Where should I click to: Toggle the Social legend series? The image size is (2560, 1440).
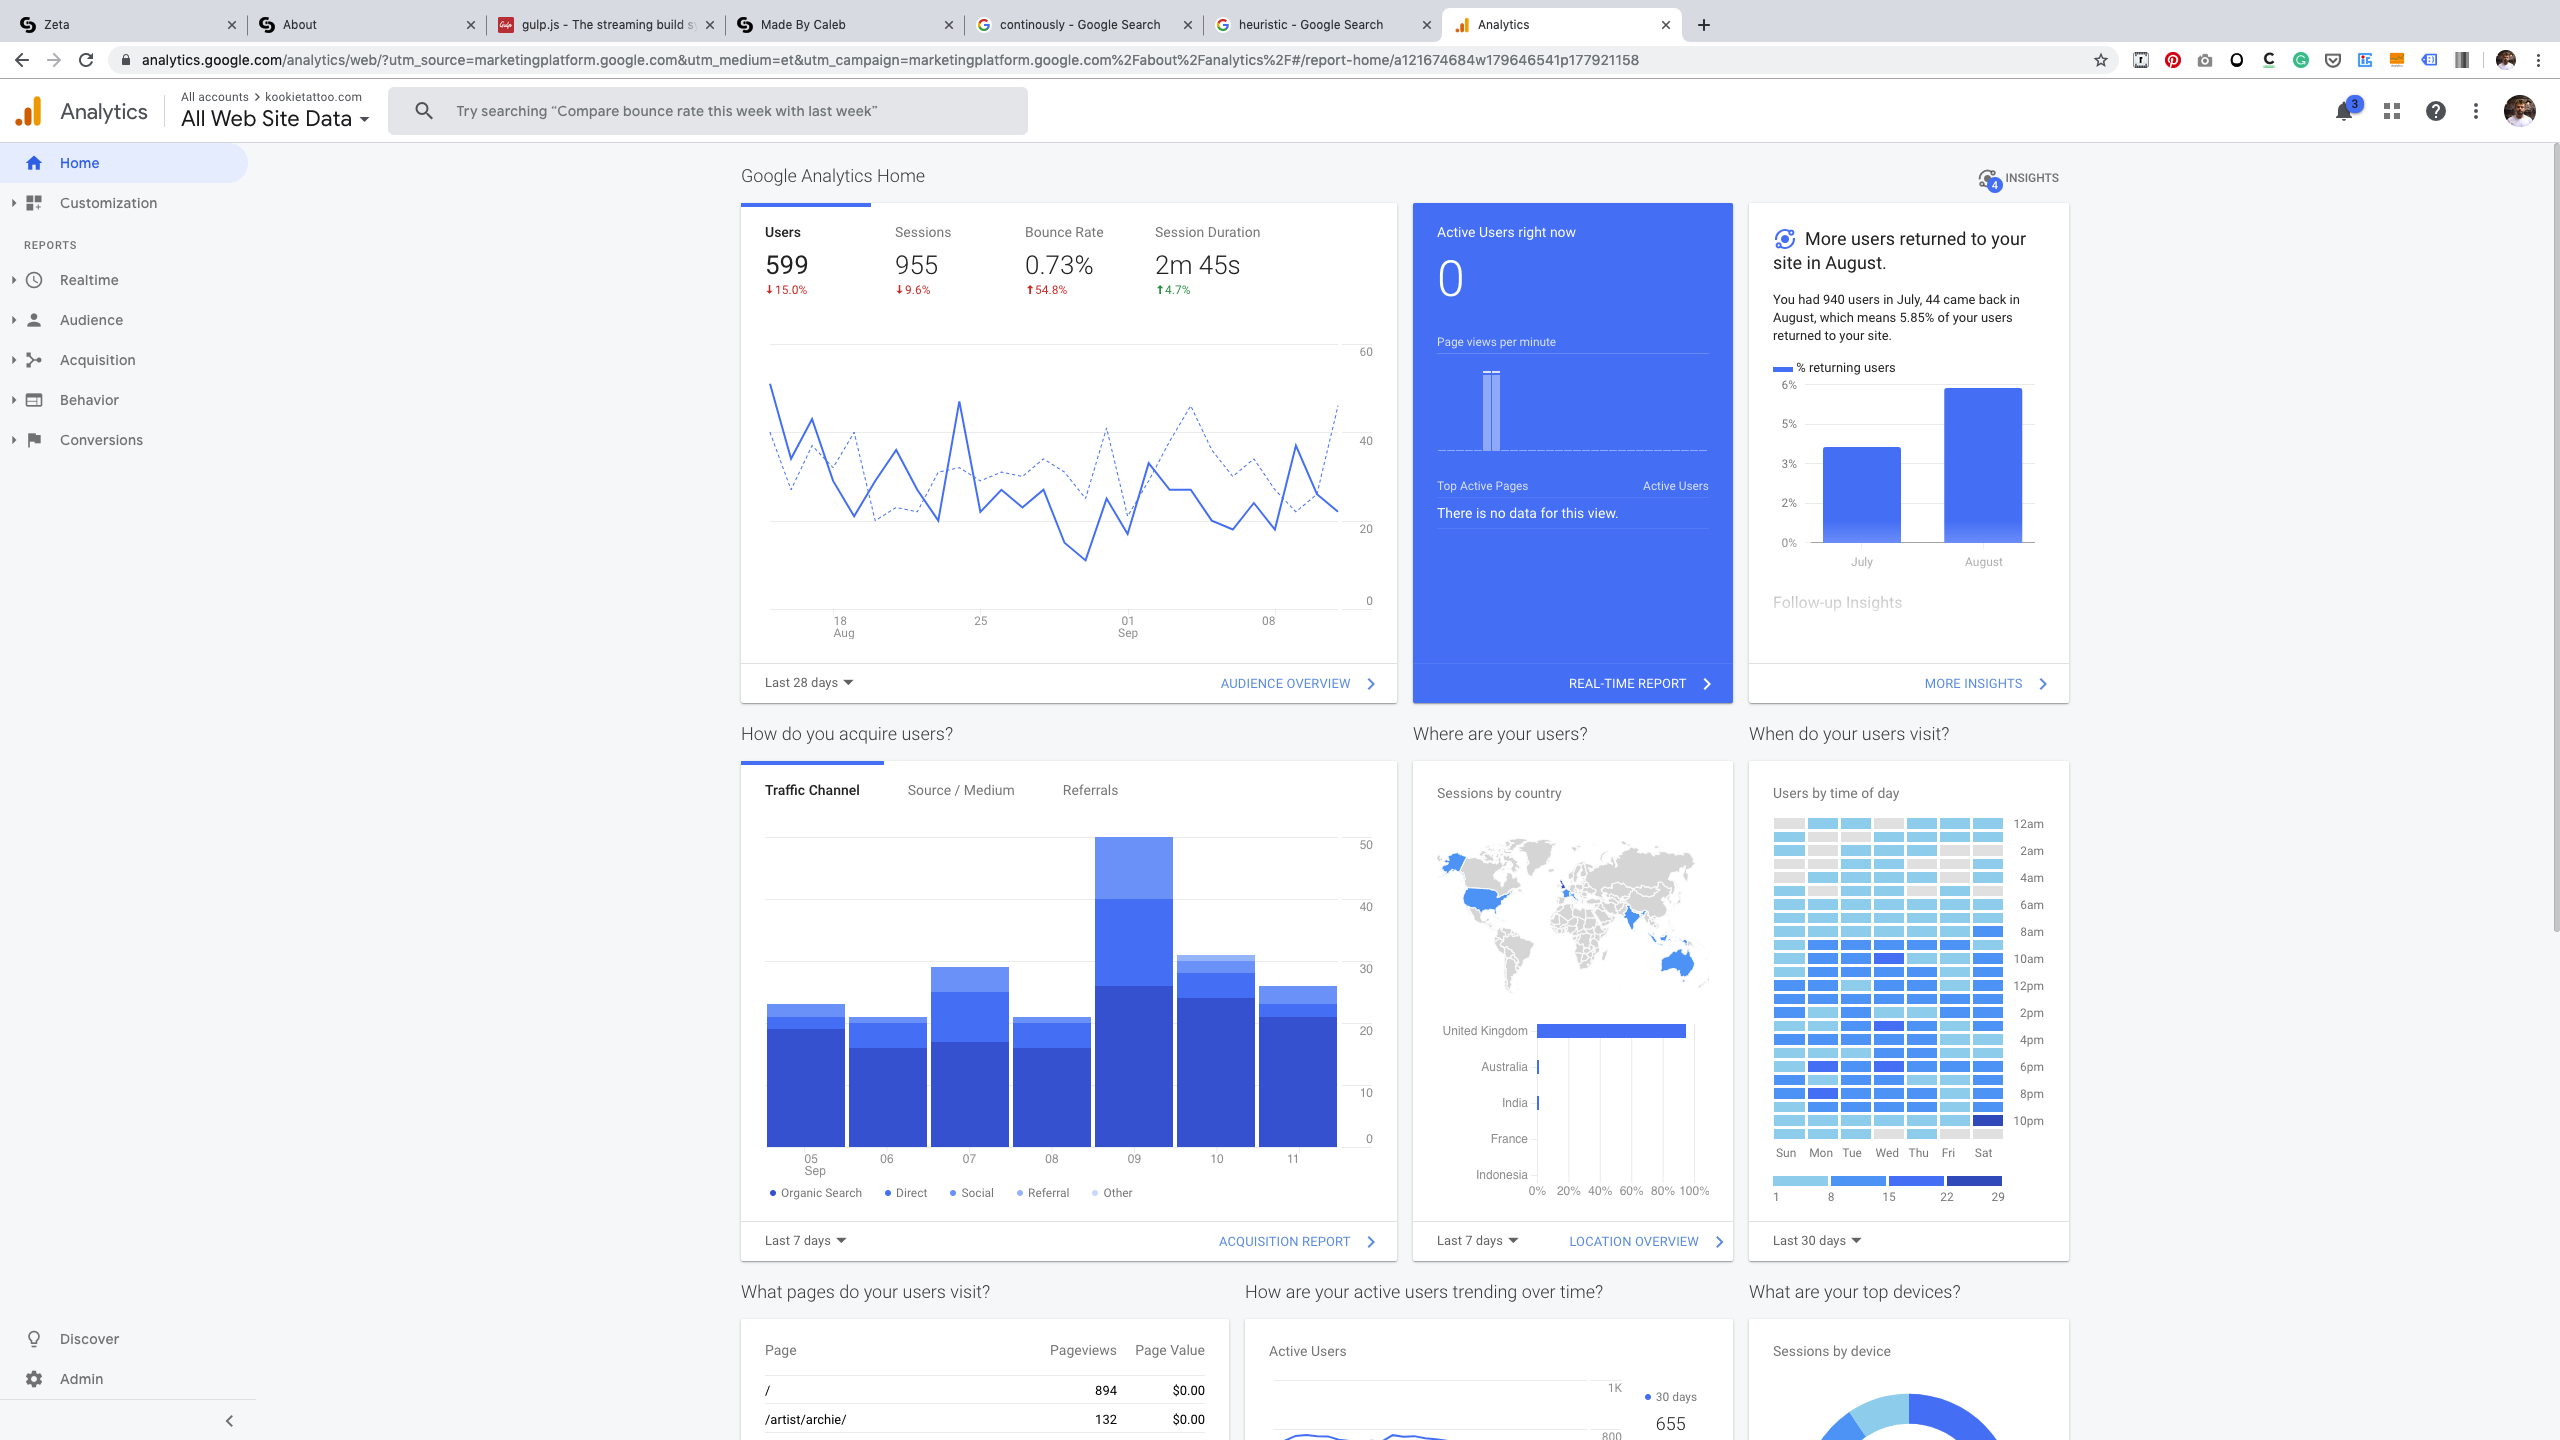(x=971, y=1193)
